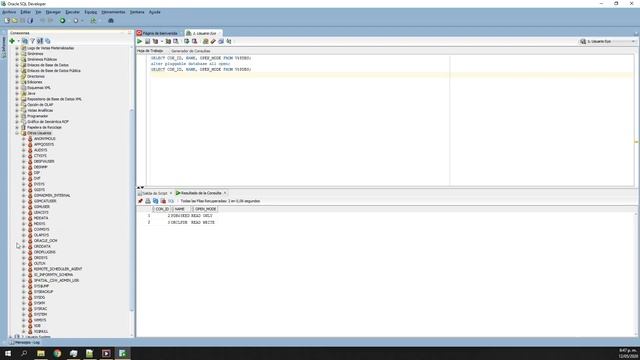Expand the Programador node
The width and height of the screenshot is (640, 360).
[17, 116]
